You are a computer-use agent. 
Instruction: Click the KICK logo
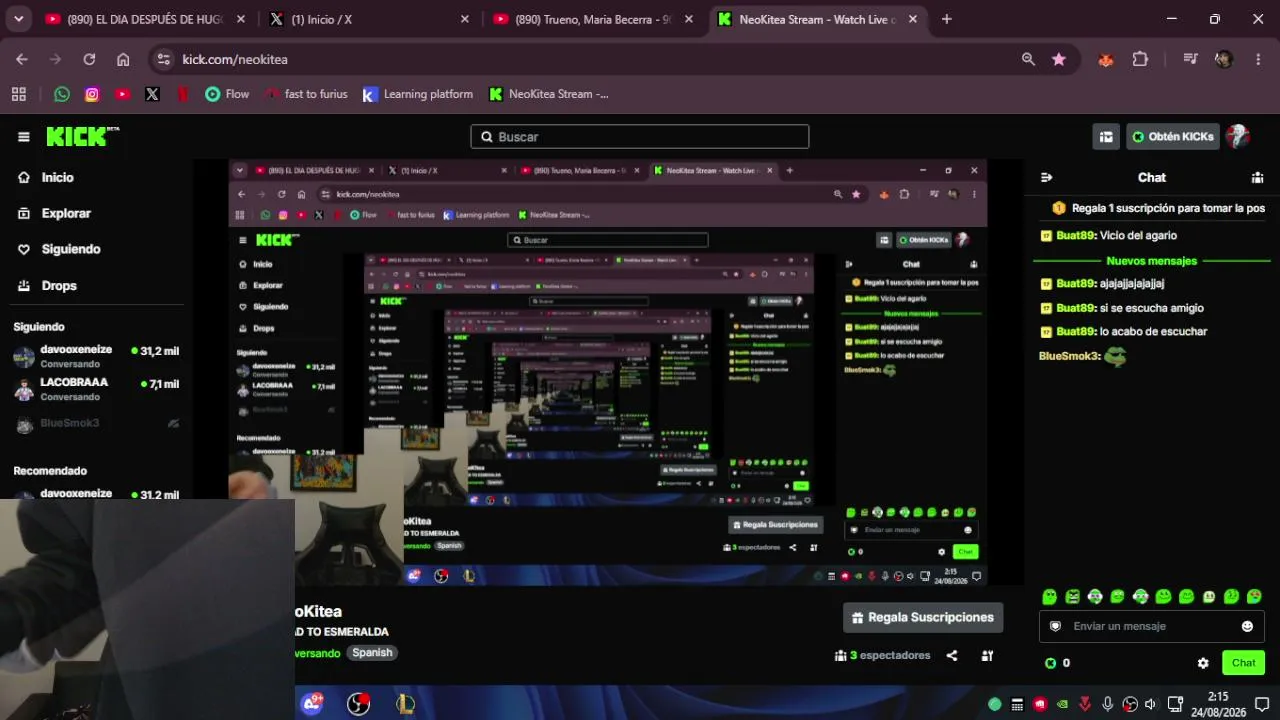point(82,137)
